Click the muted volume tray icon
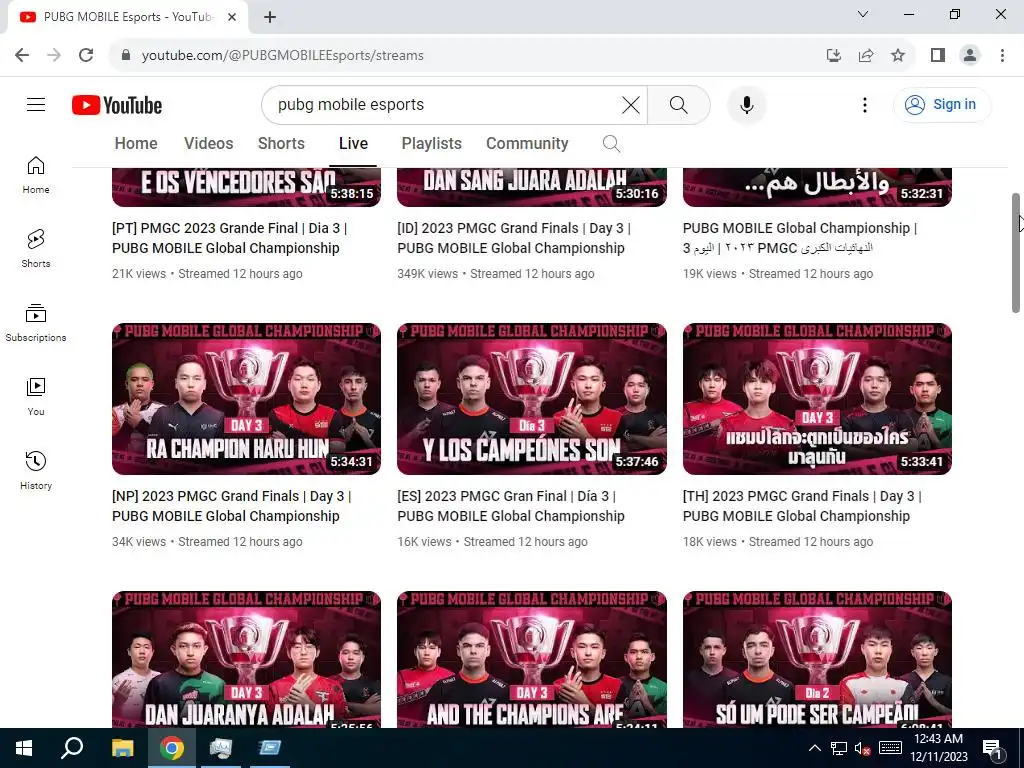This screenshot has width=1024, height=768. click(863, 748)
